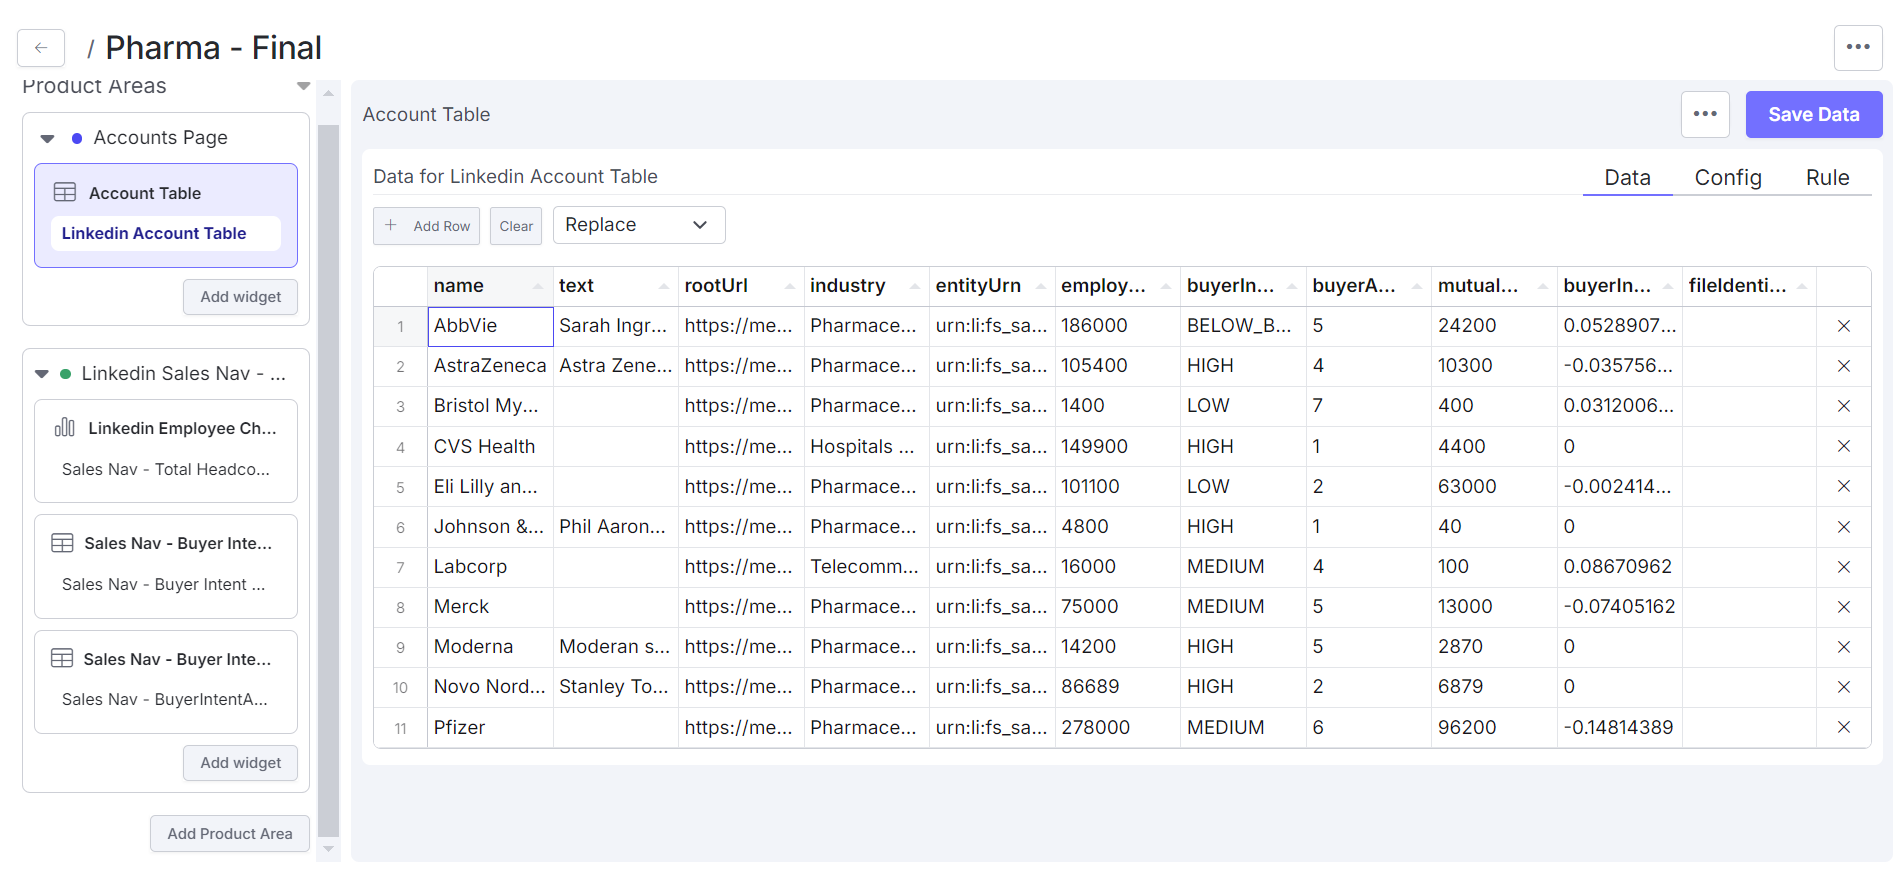This screenshot has height=876, width=1903.
Task: Delete the AbbVie row with X icon
Action: tap(1843, 326)
